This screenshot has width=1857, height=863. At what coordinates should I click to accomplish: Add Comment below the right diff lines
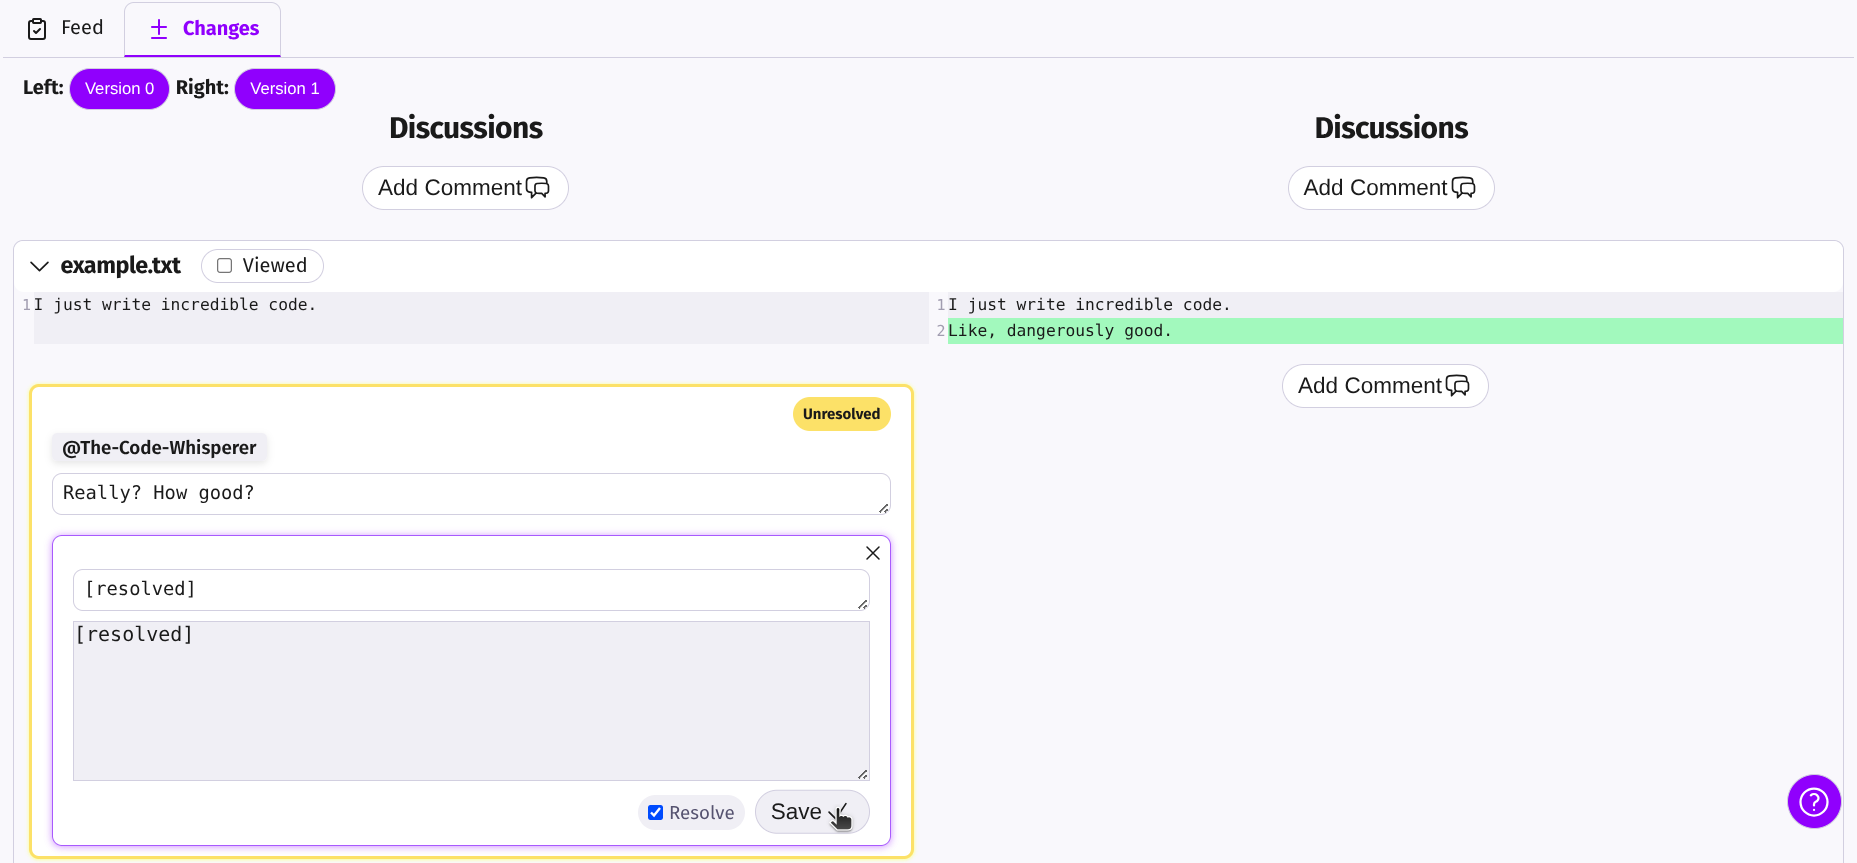click(x=1385, y=386)
